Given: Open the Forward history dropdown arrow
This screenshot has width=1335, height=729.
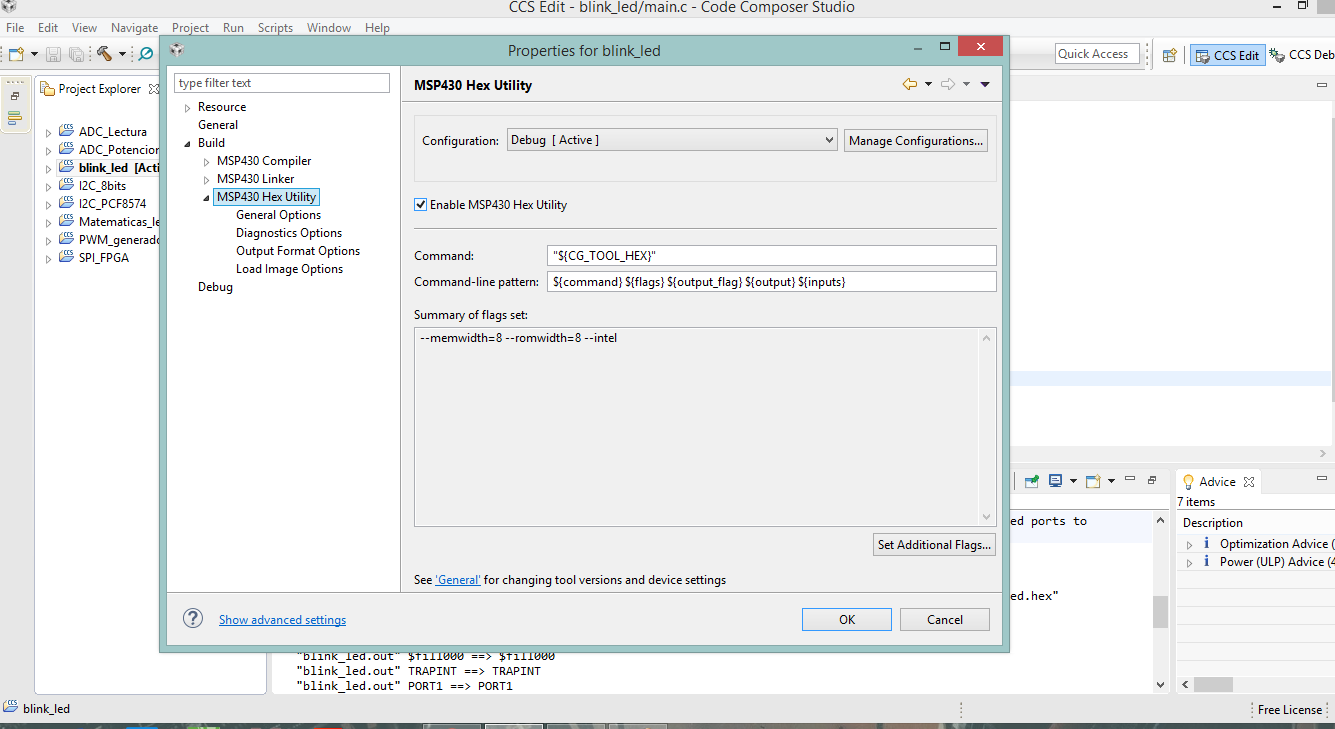Looking at the screenshot, I should click(x=966, y=84).
